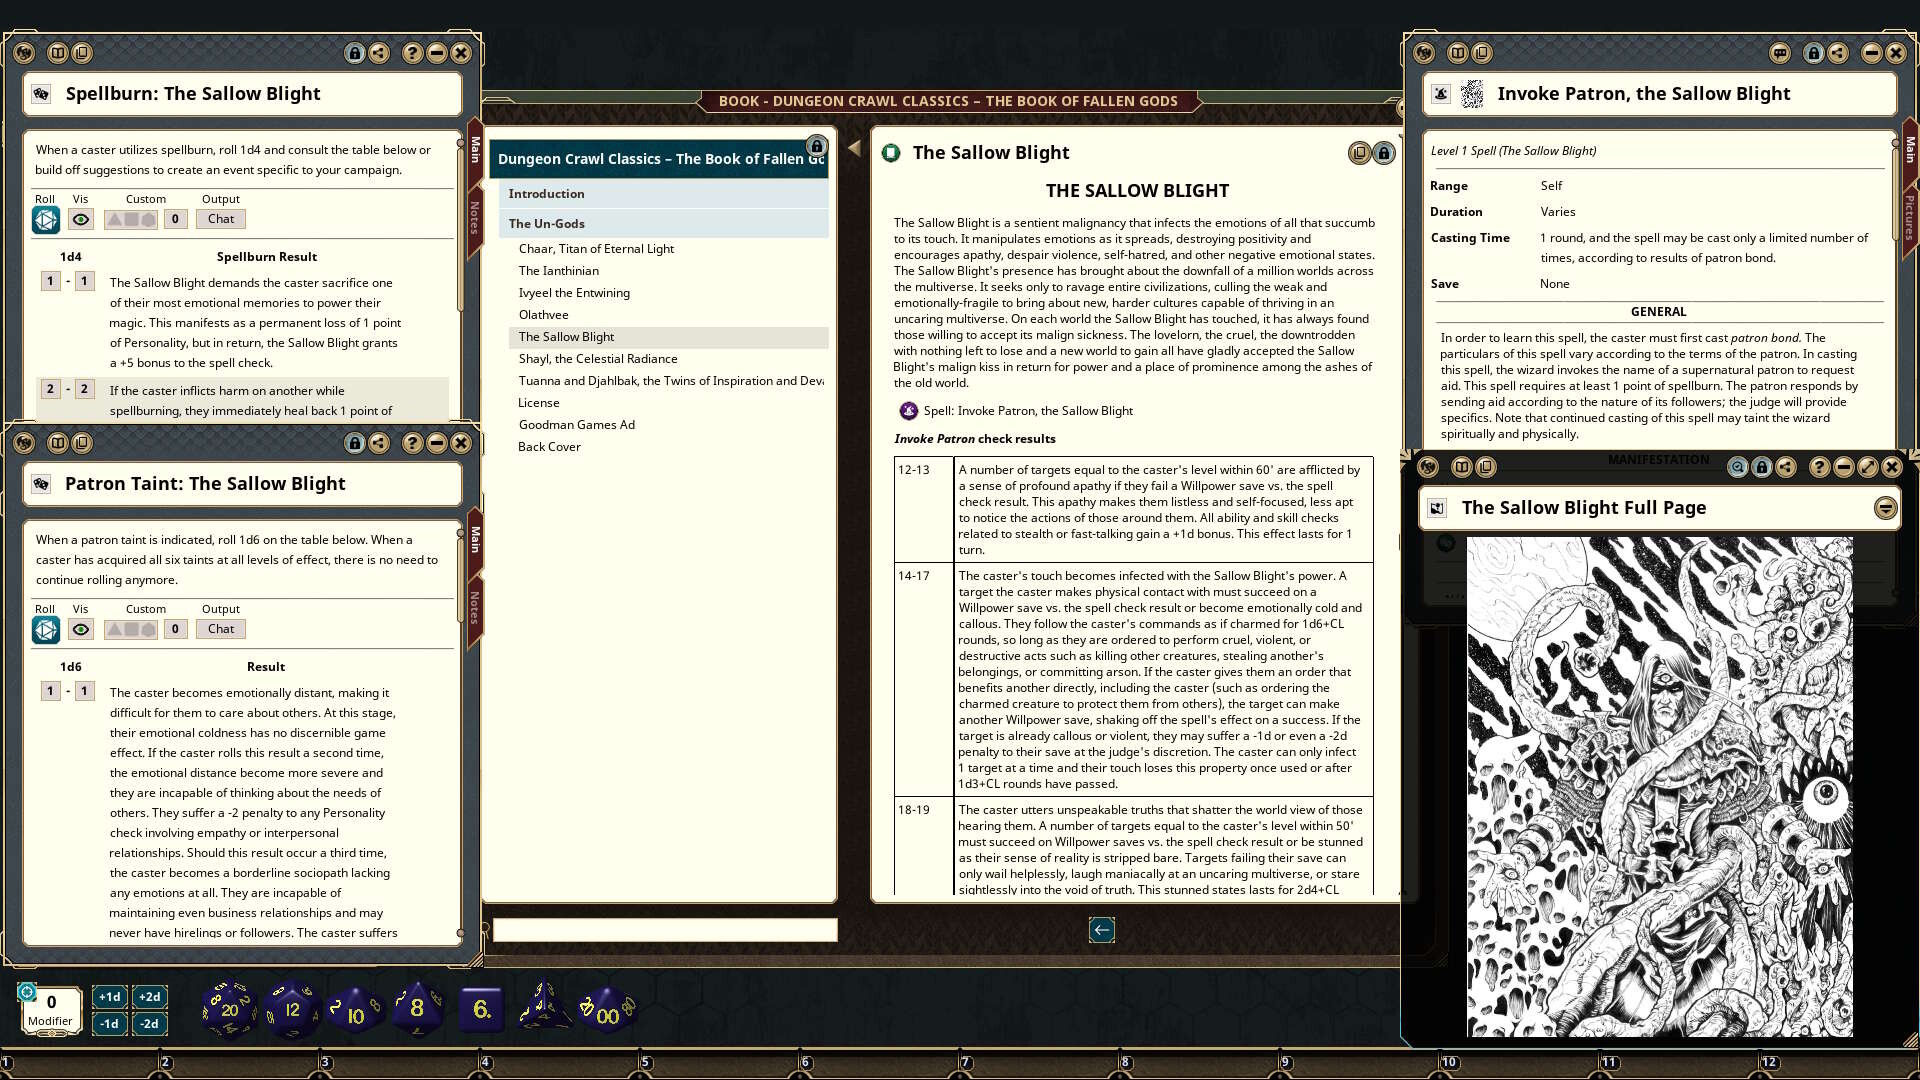The width and height of the screenshot is (1920, 1080).
Task: Collapse The Un-Gods section in the book index
Action: click(546, 223)
